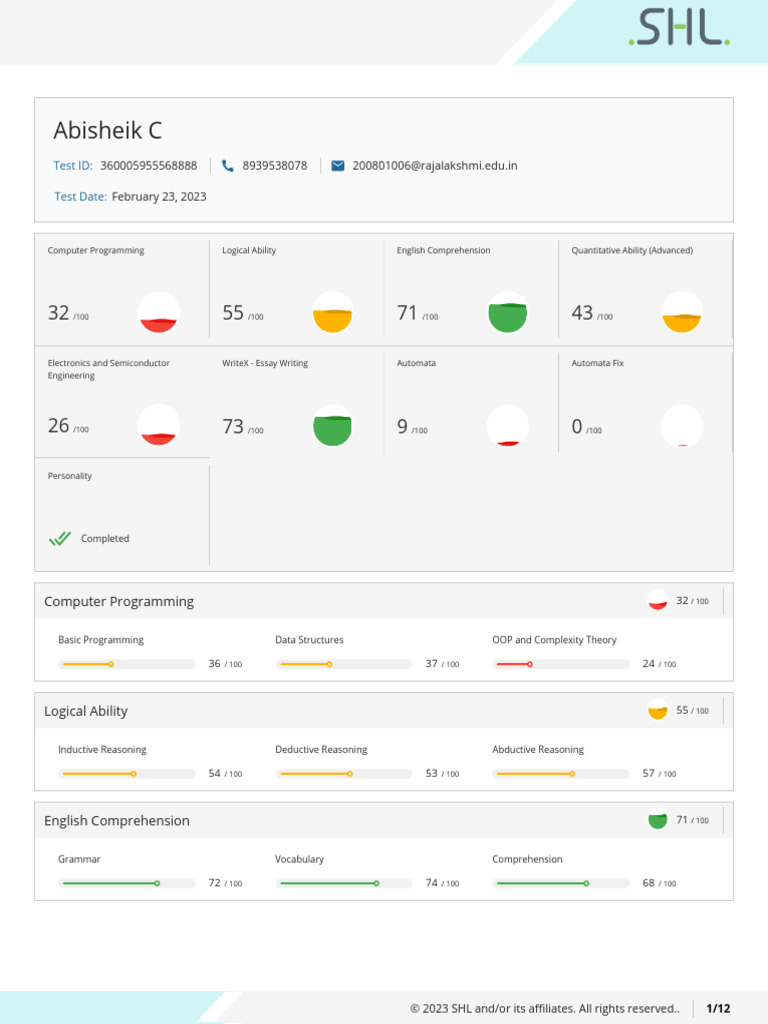Click the 1/12 page indicator
This screenshot has height=1024, width=768.
tap(718, 1008)
